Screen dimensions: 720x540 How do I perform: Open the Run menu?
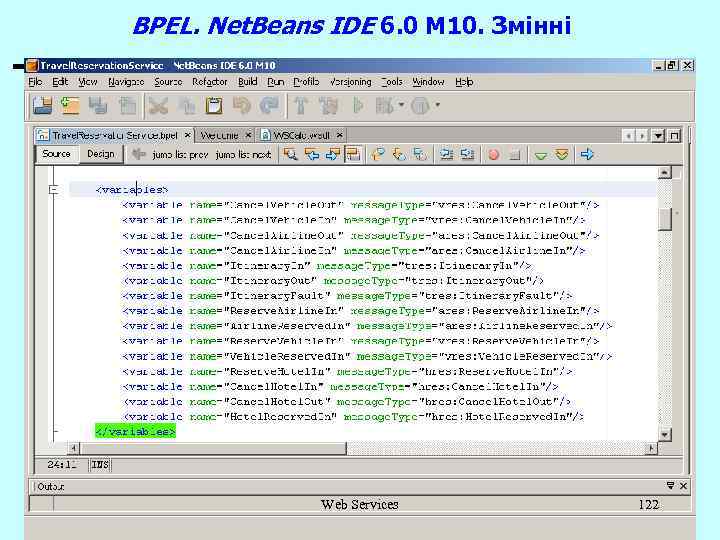(276, 82)
